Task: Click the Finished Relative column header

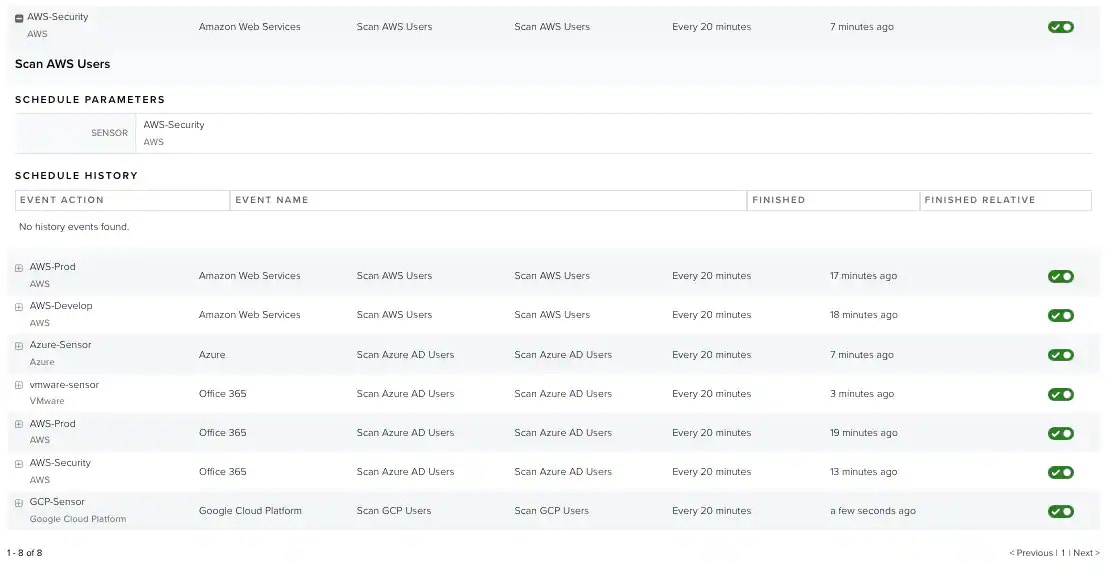Action: coord(1006,200)
